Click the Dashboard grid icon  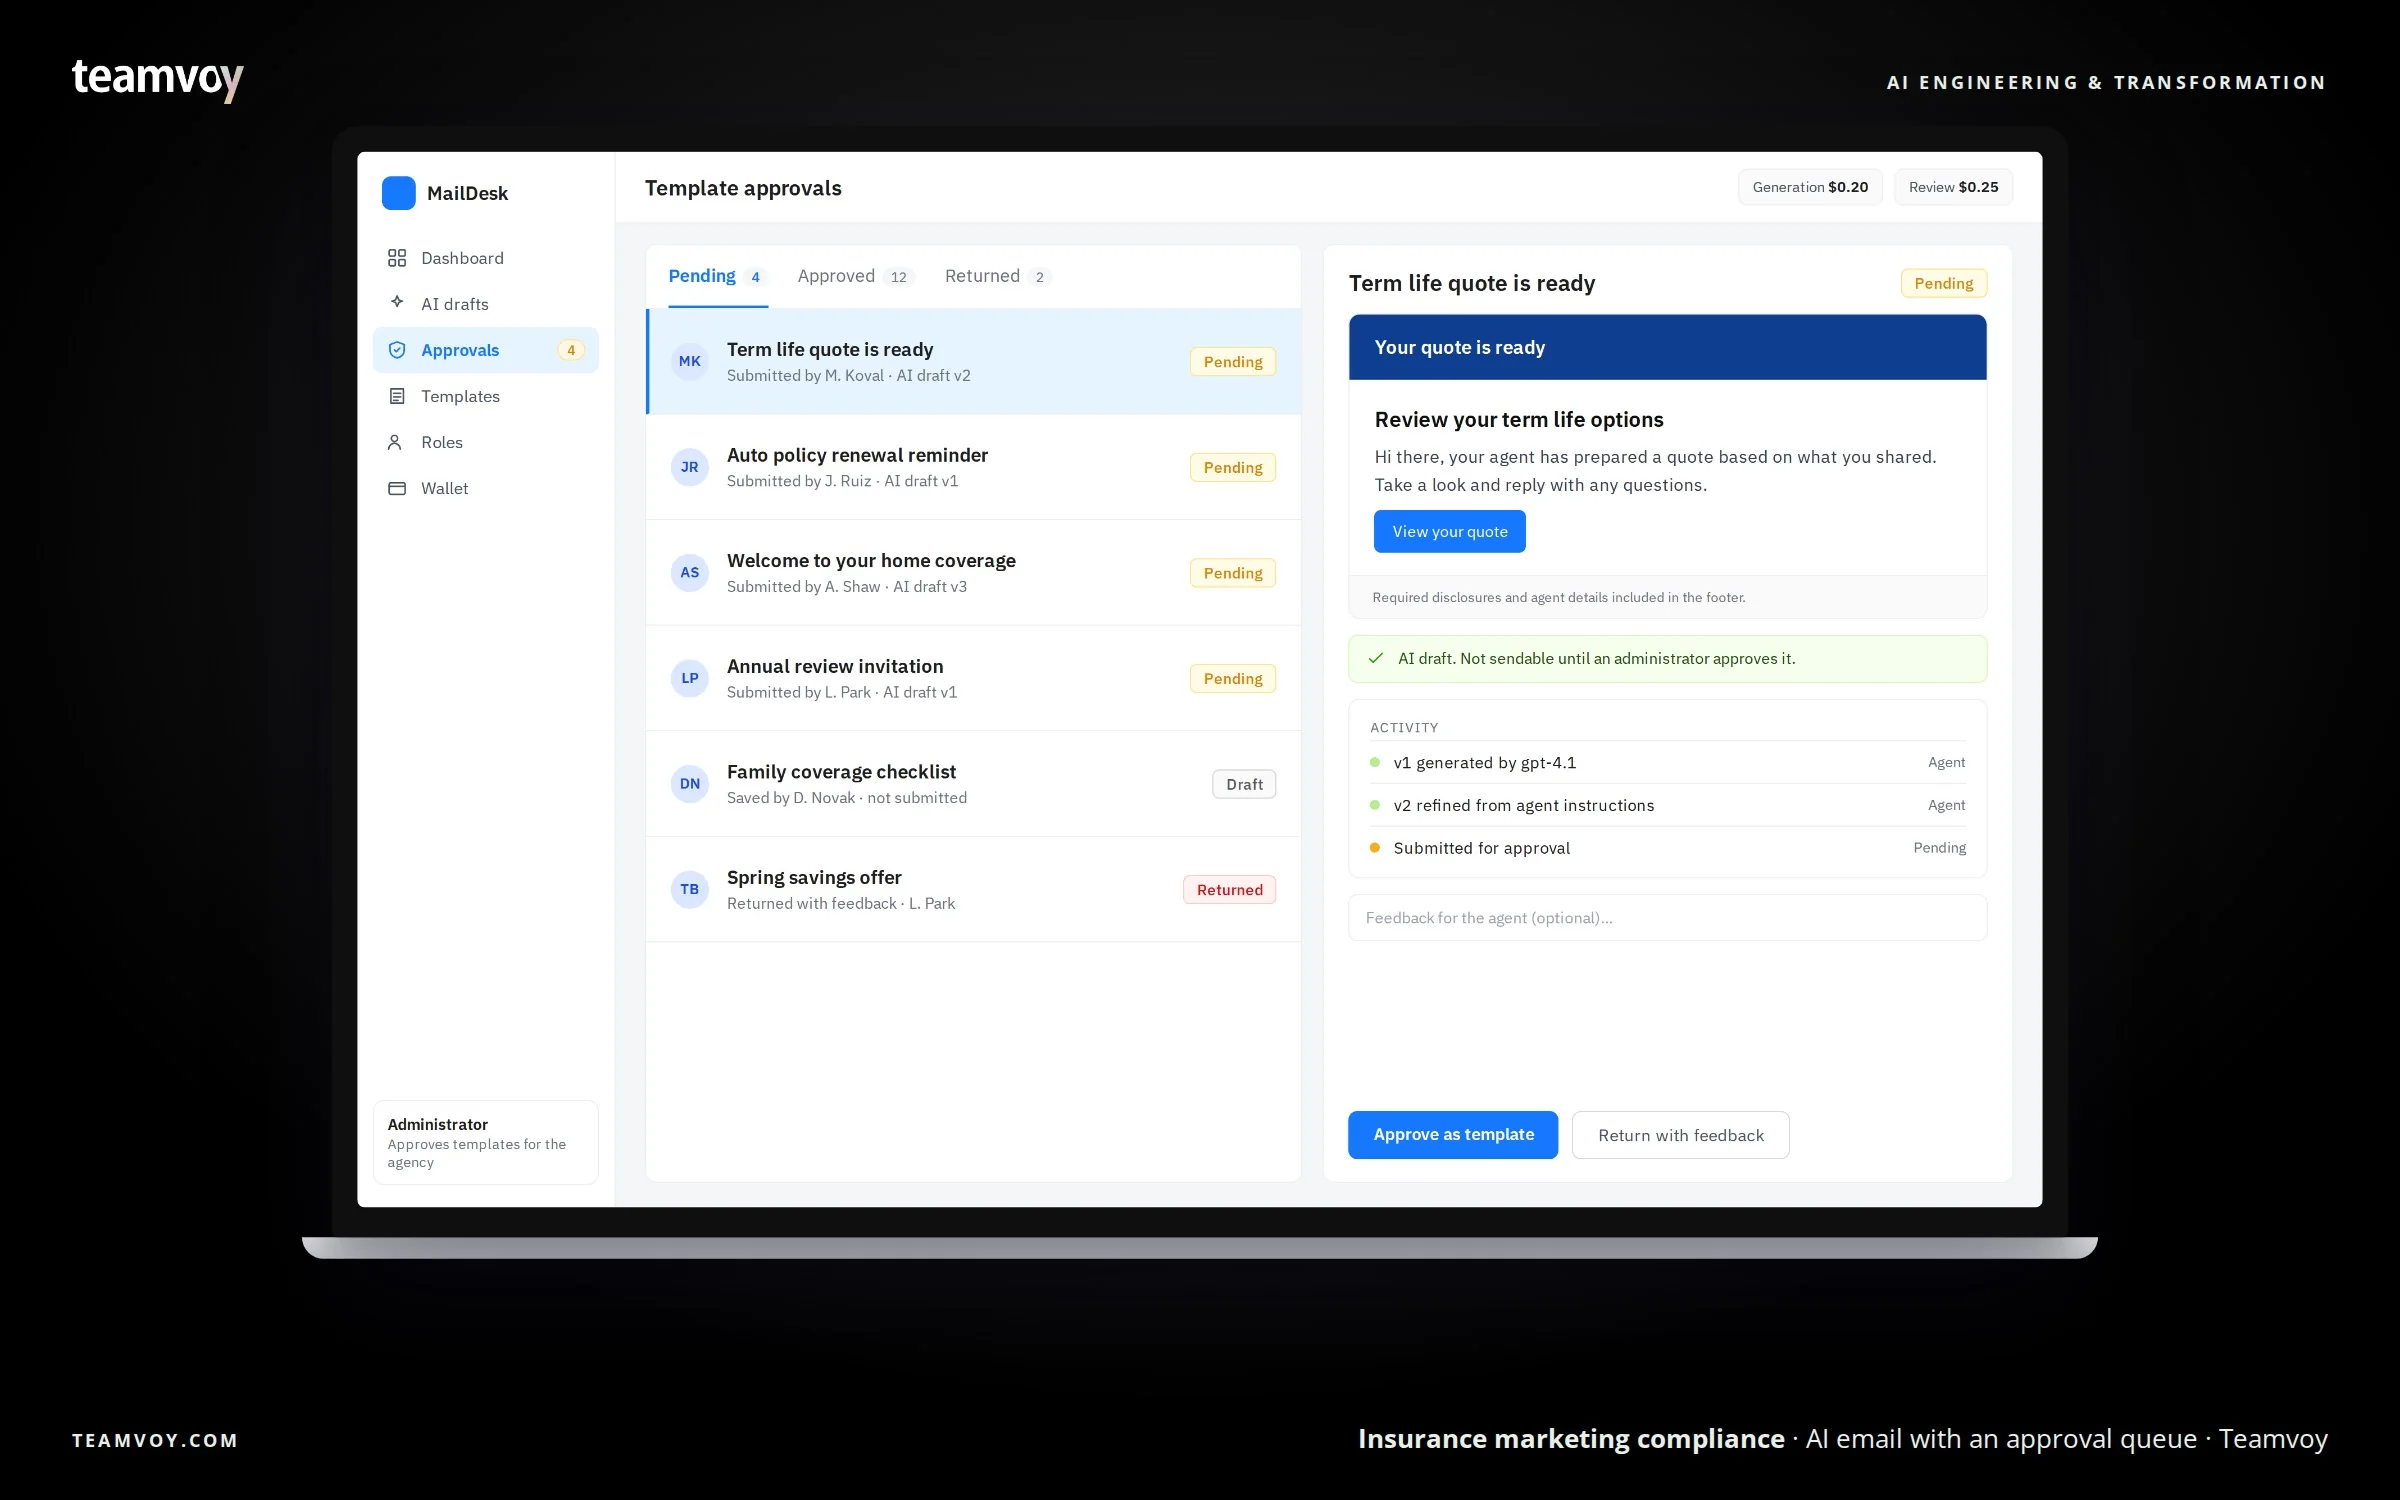397,258
